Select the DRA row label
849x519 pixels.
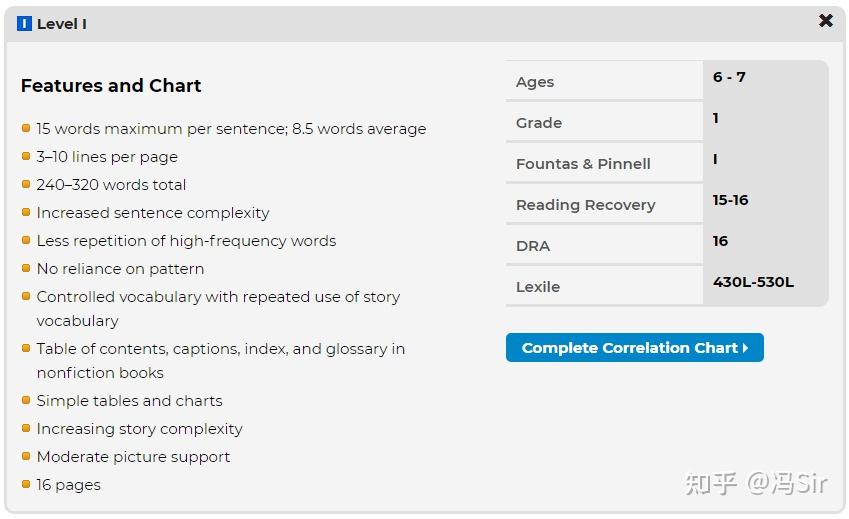pos(533,246)
